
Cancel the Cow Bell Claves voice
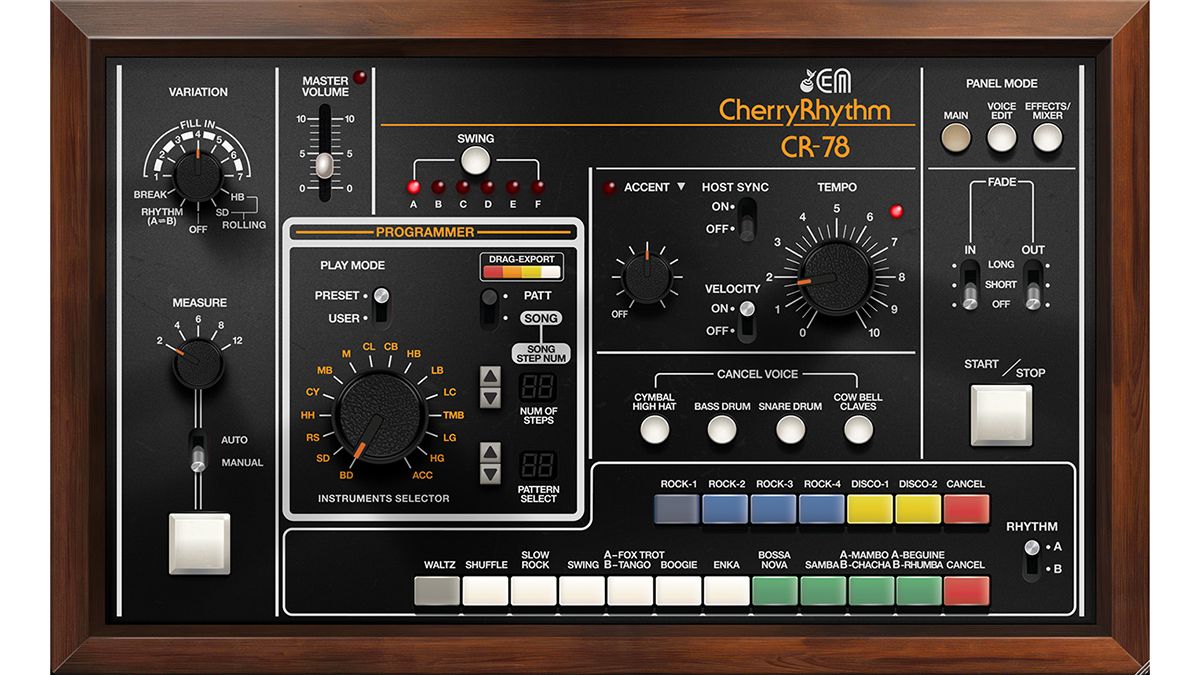(x=858, y=430)
